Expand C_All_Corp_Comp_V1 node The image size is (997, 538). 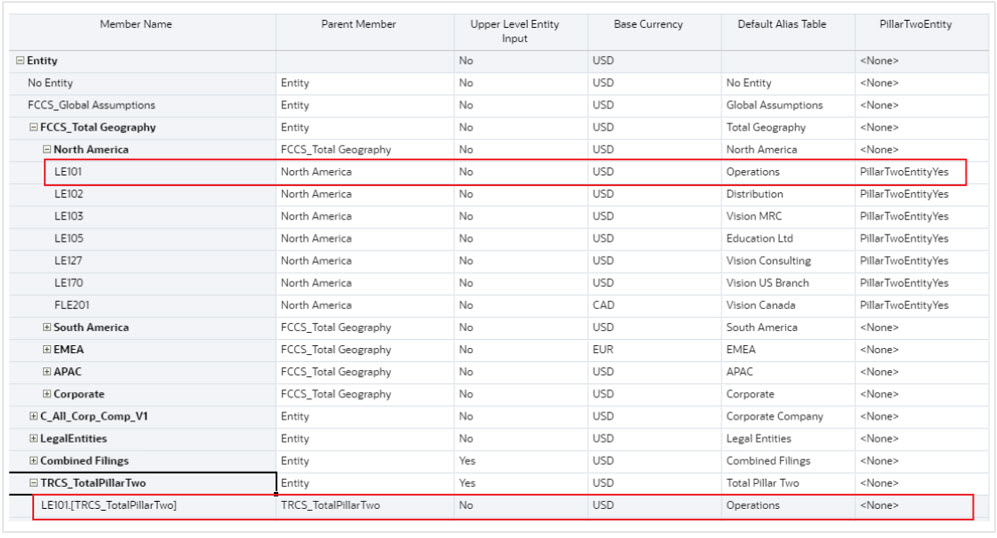tap(33, 417)
